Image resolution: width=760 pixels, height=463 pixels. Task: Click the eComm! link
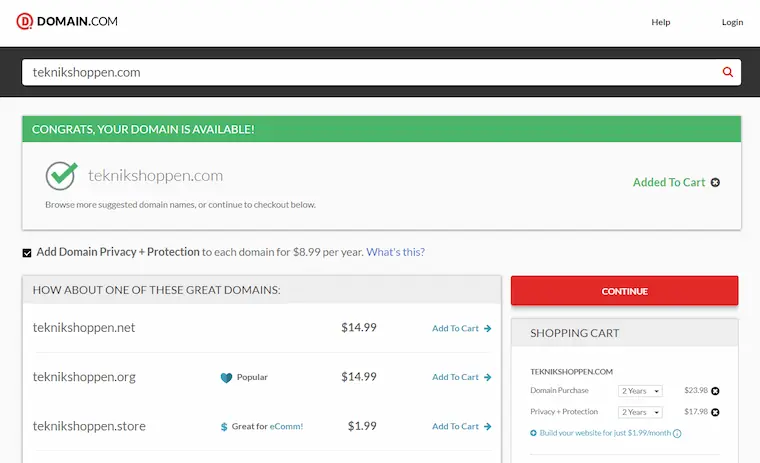(x=286, y=427)
